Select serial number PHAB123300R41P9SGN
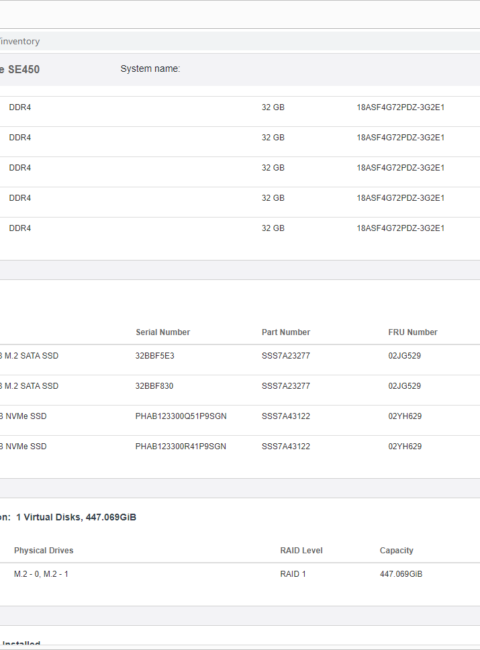 click(181, 446)
